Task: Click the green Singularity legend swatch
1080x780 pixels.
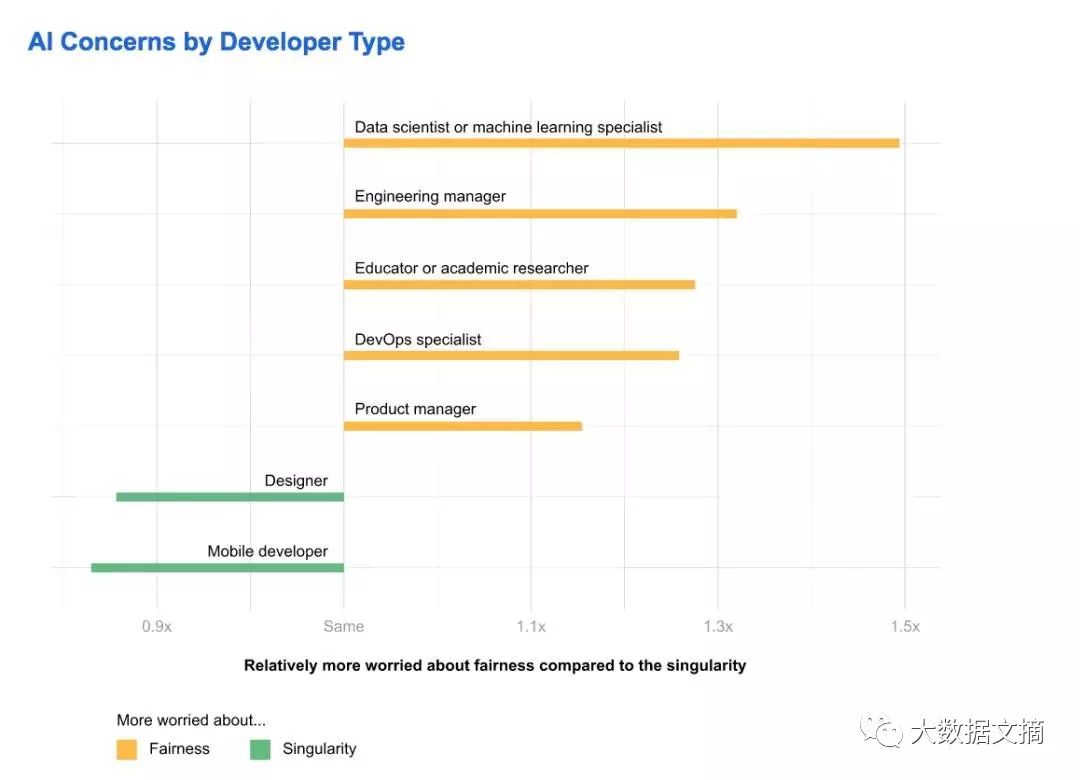Action: pos(260,750)
